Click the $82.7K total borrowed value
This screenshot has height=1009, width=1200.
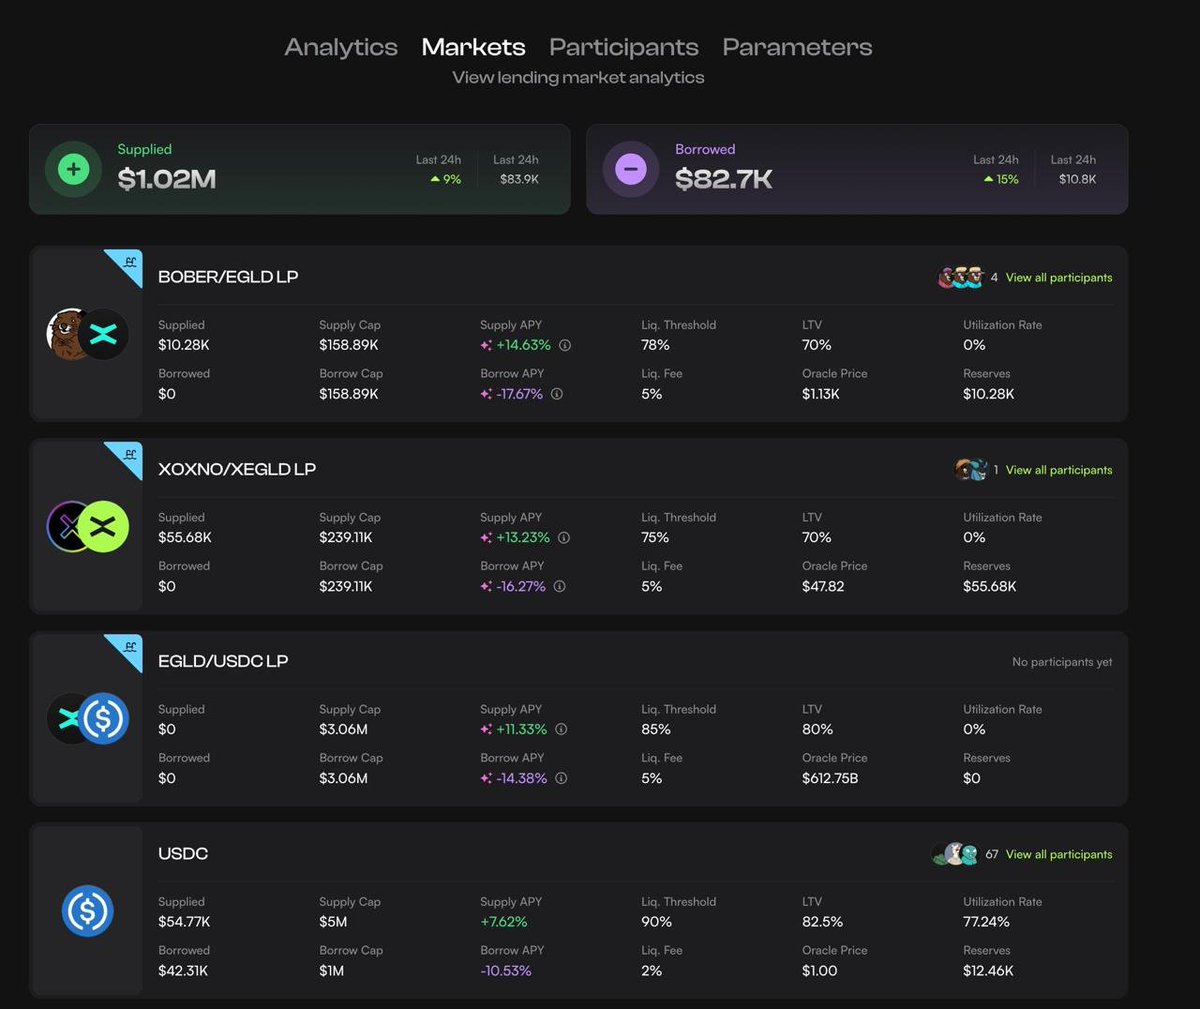[724, 179]
